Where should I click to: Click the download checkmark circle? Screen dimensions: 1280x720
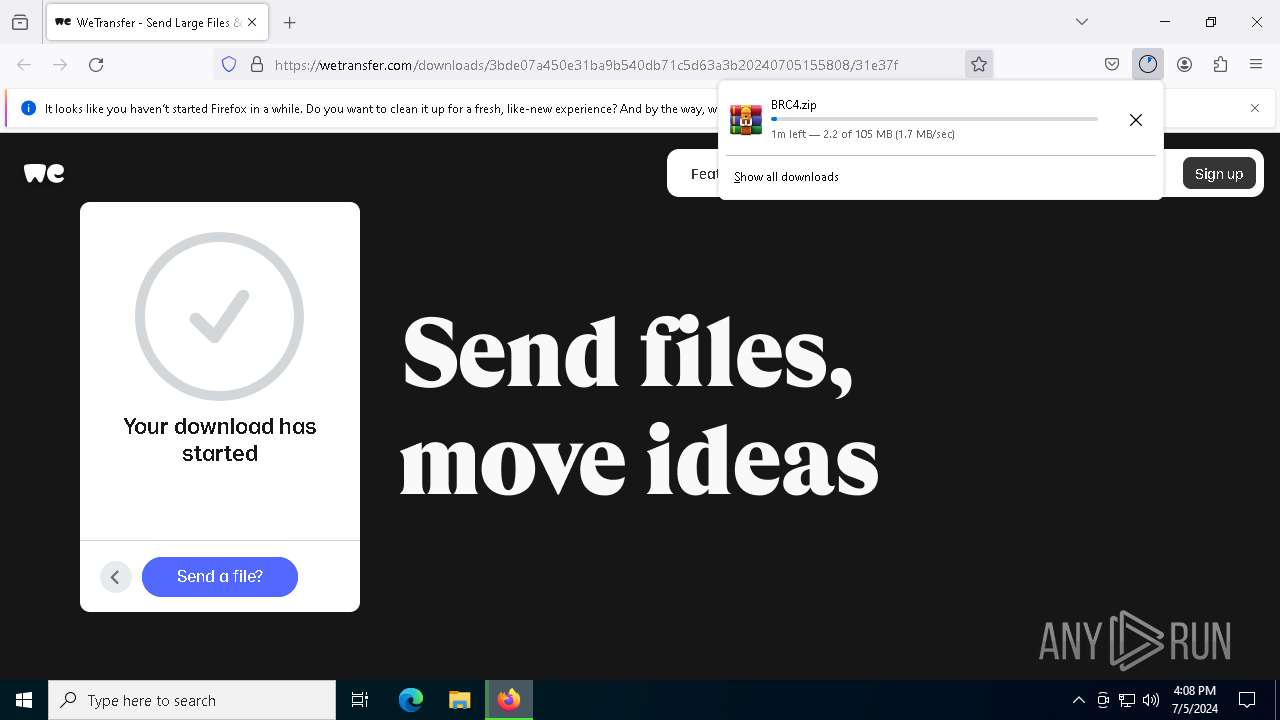(x=219, y=317)
